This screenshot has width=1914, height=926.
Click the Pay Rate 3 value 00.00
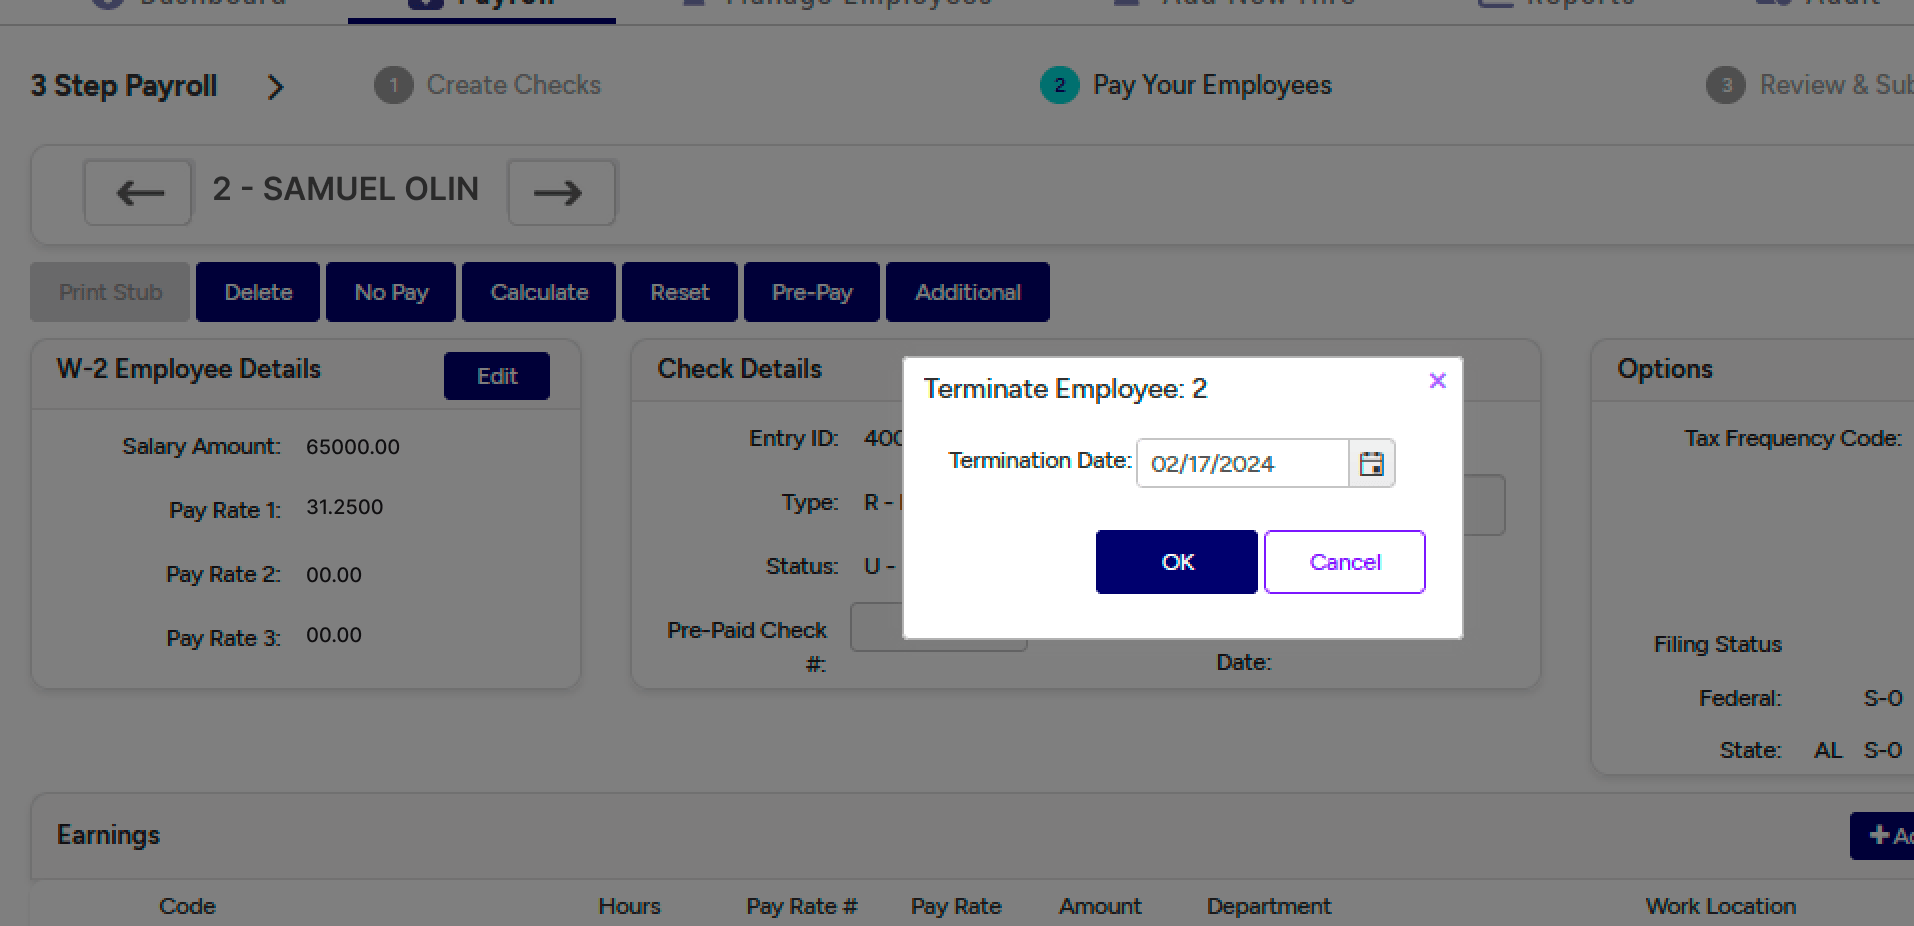tap(334, 635)
